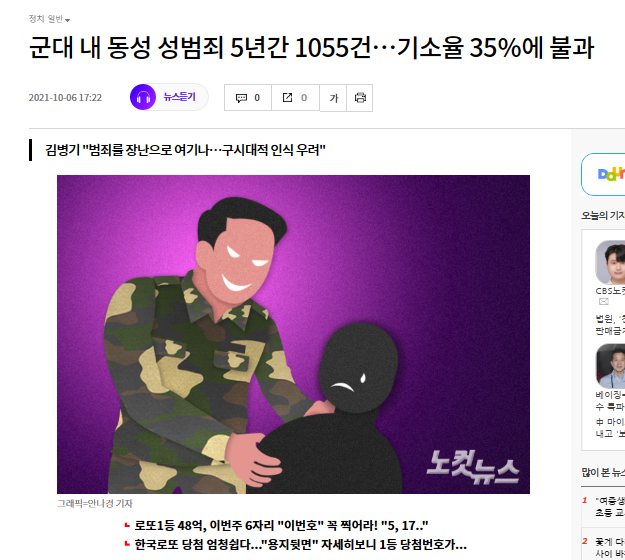The width and height of the screenshot is (625, 560).
Task: Click the purple headphone listen icon
Action: [x=143, y=97]
